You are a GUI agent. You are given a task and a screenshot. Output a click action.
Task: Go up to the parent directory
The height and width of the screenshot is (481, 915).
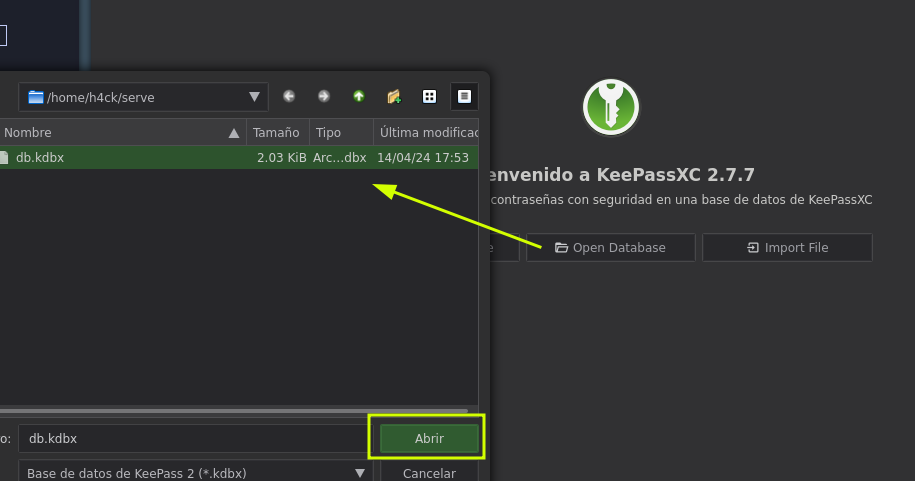coord(359,97)
